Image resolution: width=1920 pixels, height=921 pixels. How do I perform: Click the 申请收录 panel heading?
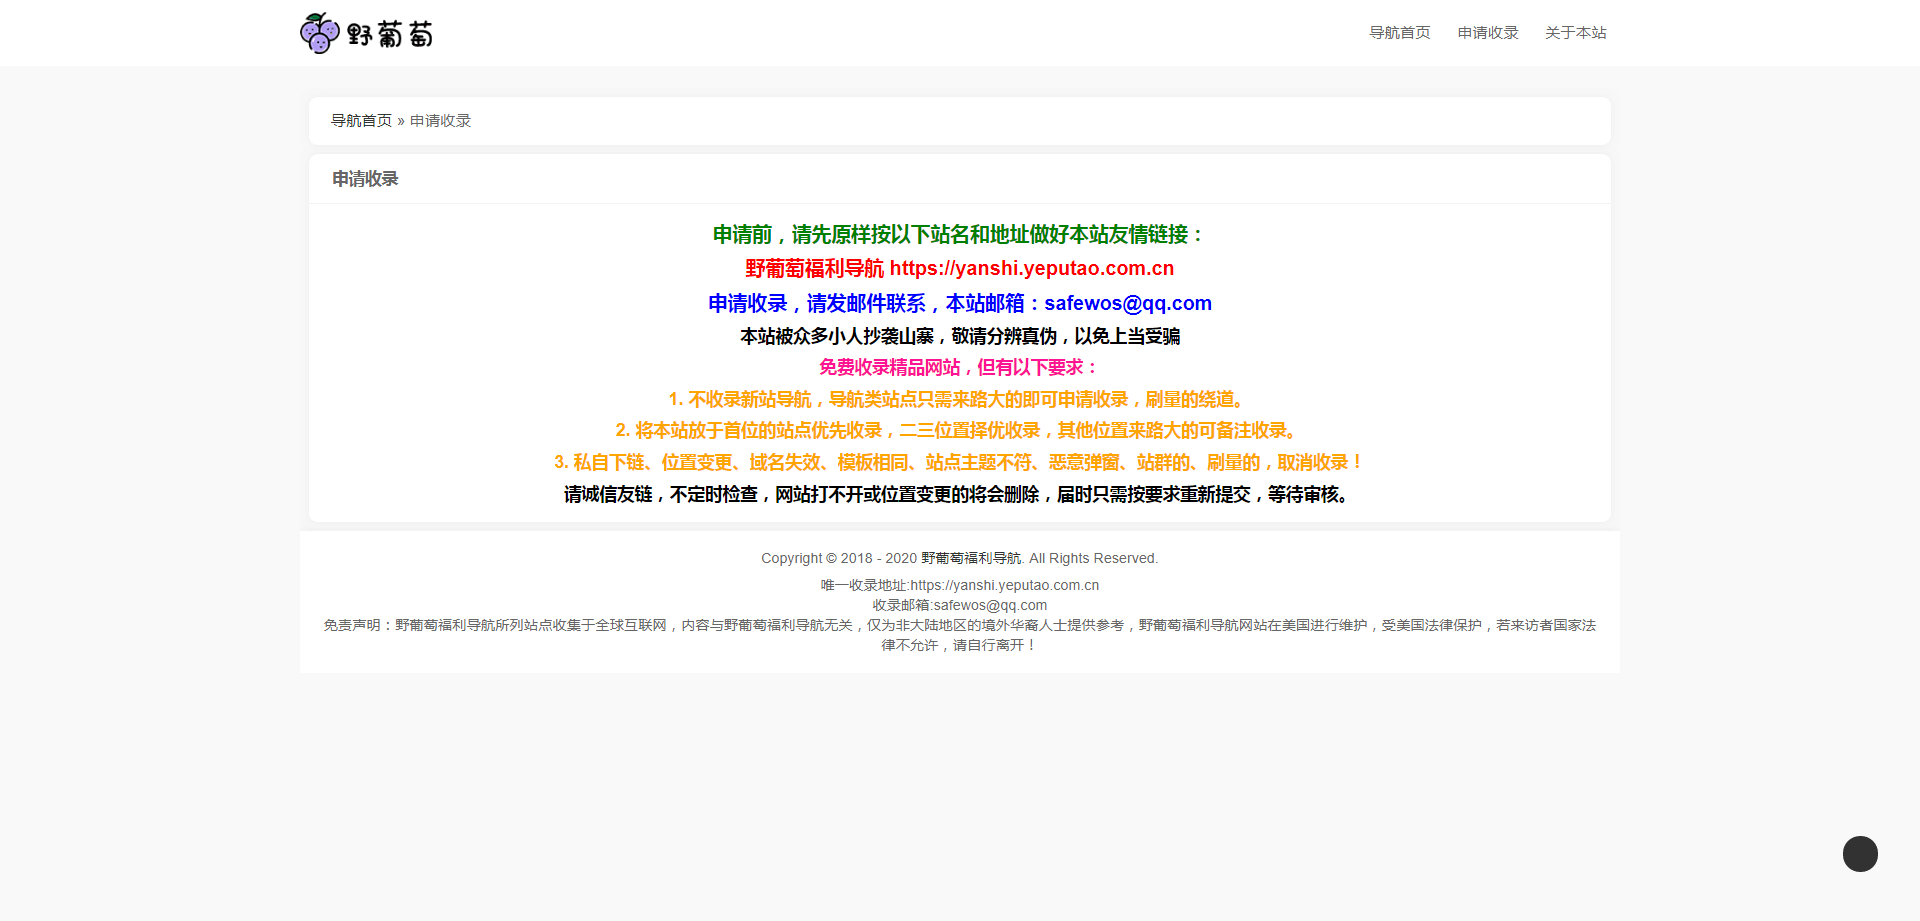point(365,179)
